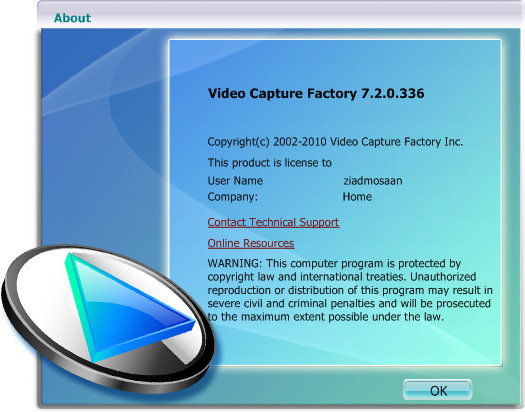Click the 'maximum extent possible under the law' line
Viewport: 525px width, 412px height.
(x=325, y=317)
